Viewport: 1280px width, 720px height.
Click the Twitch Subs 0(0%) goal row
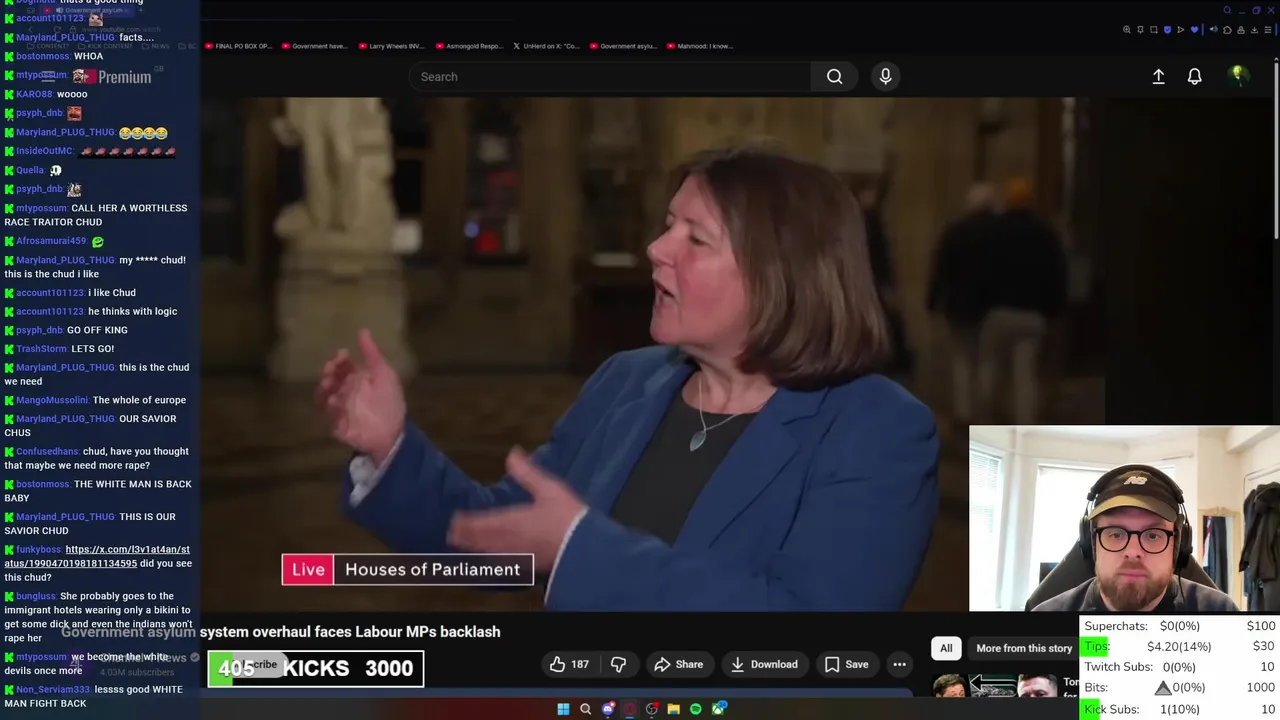click(1180, 667)
